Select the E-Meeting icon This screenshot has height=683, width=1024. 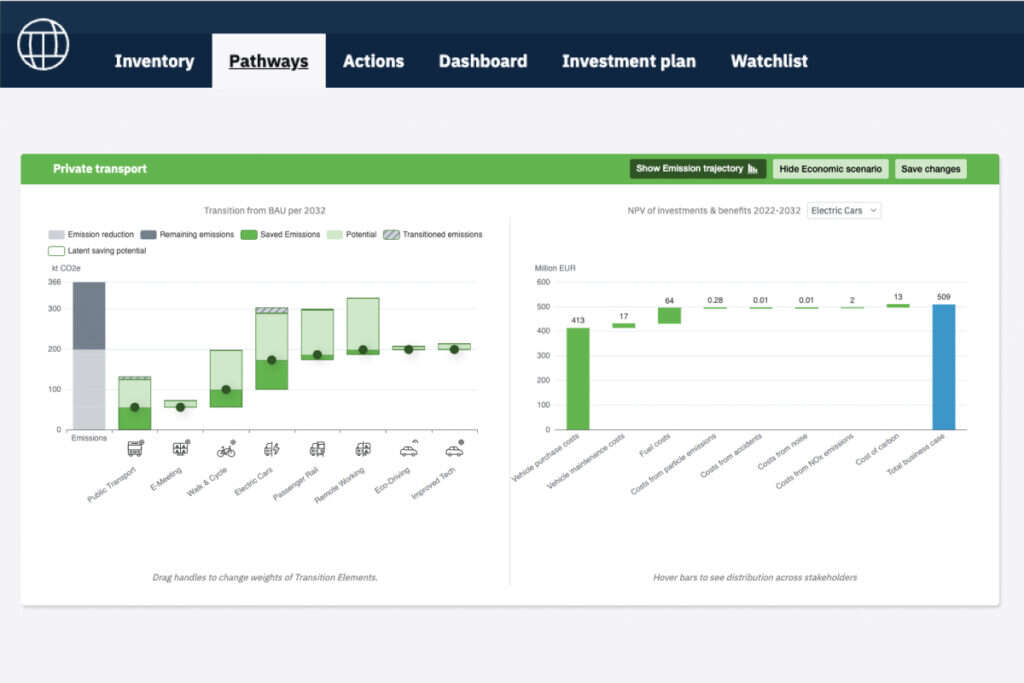(181, 448)
